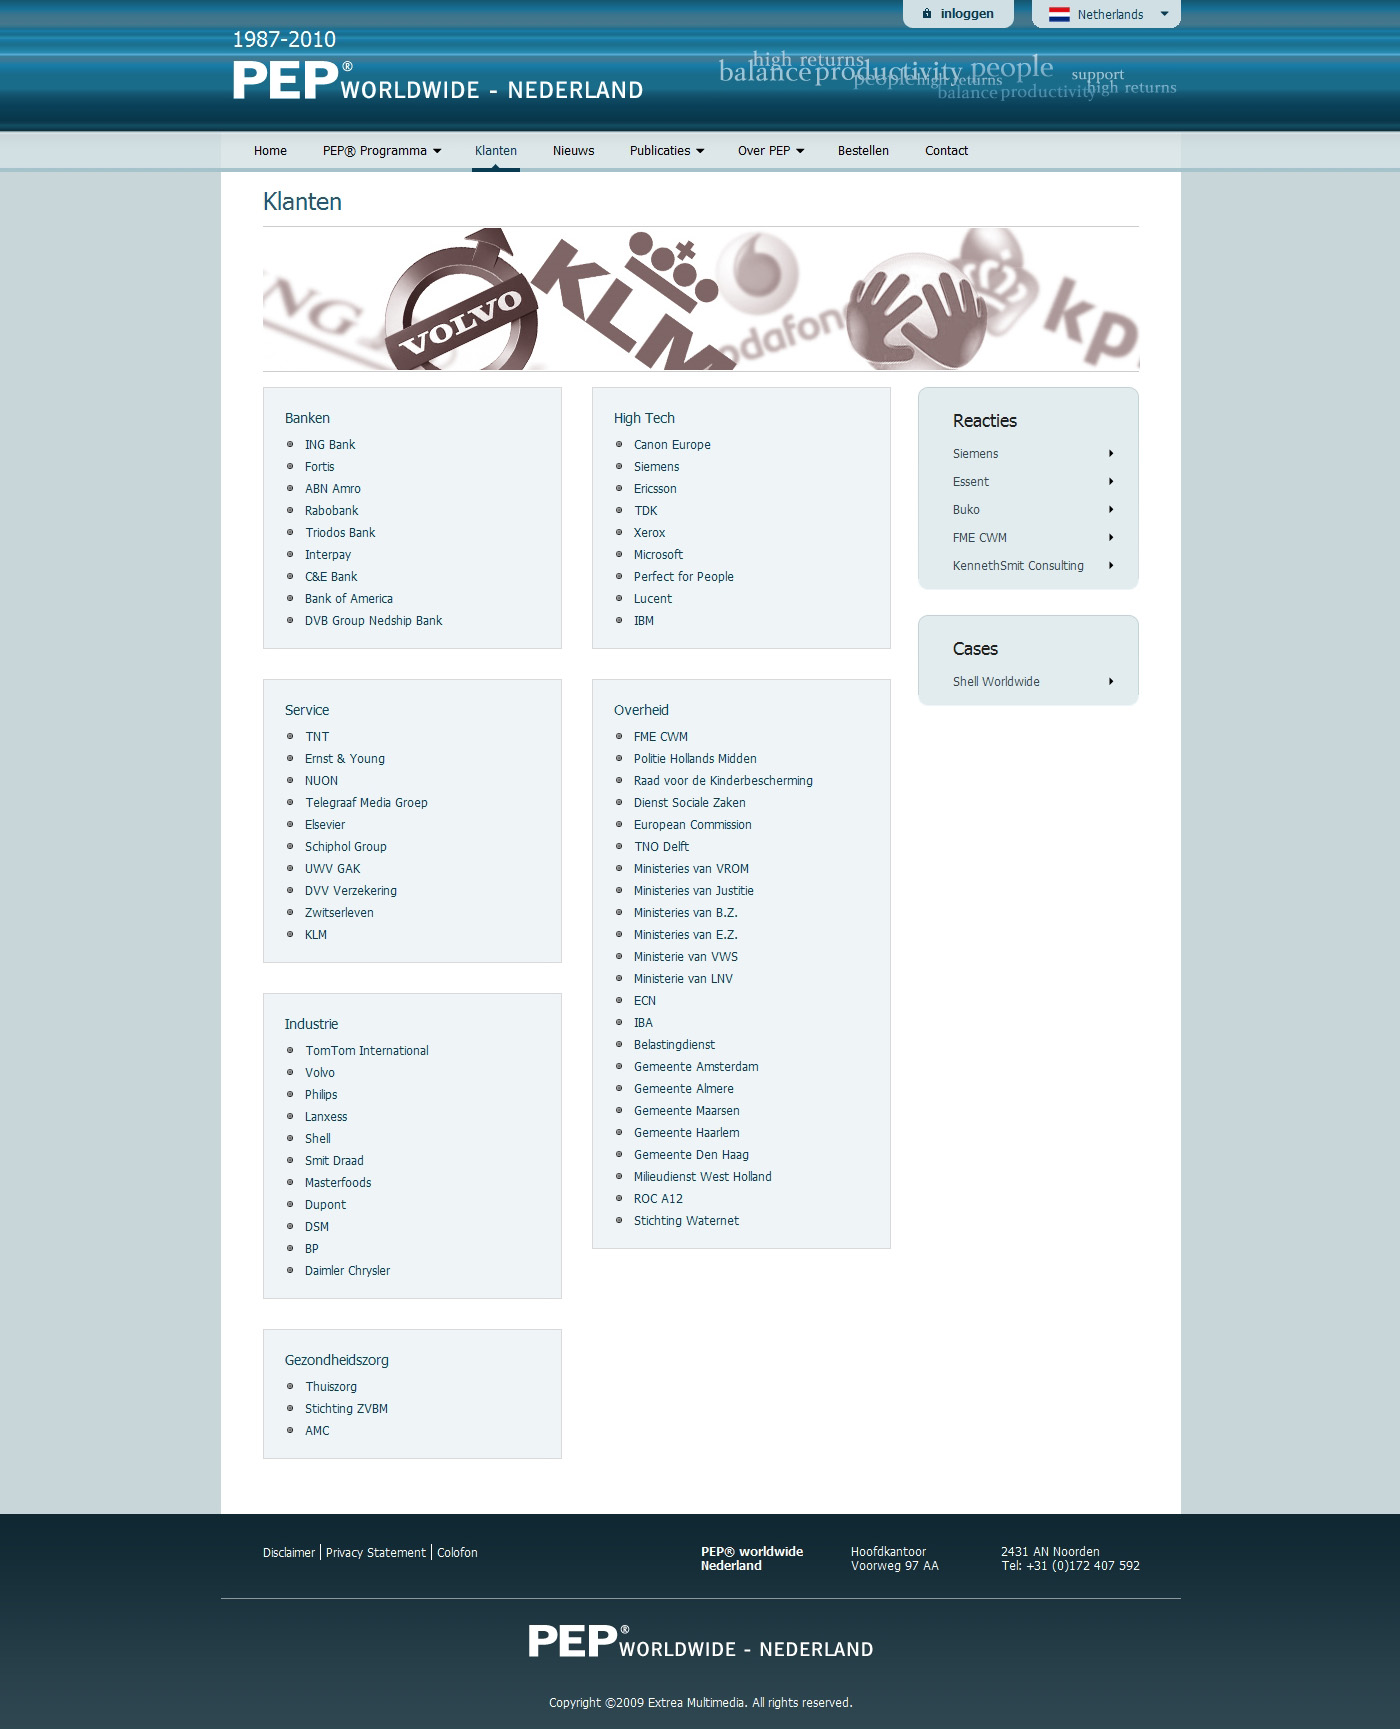This screenshot has width=1400, height=1729.
Task: Click Masterfoods in Industrie list
Action: click(338, 1183)
